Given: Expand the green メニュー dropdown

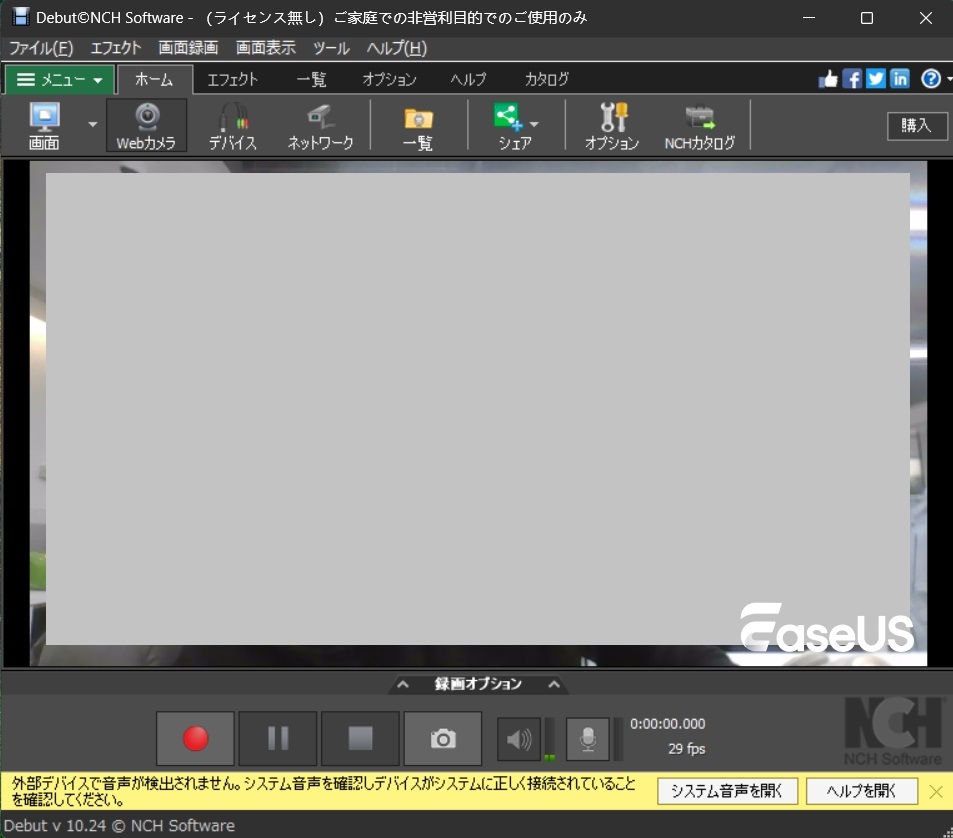Looking at the screenshot, I should [60, 80].
